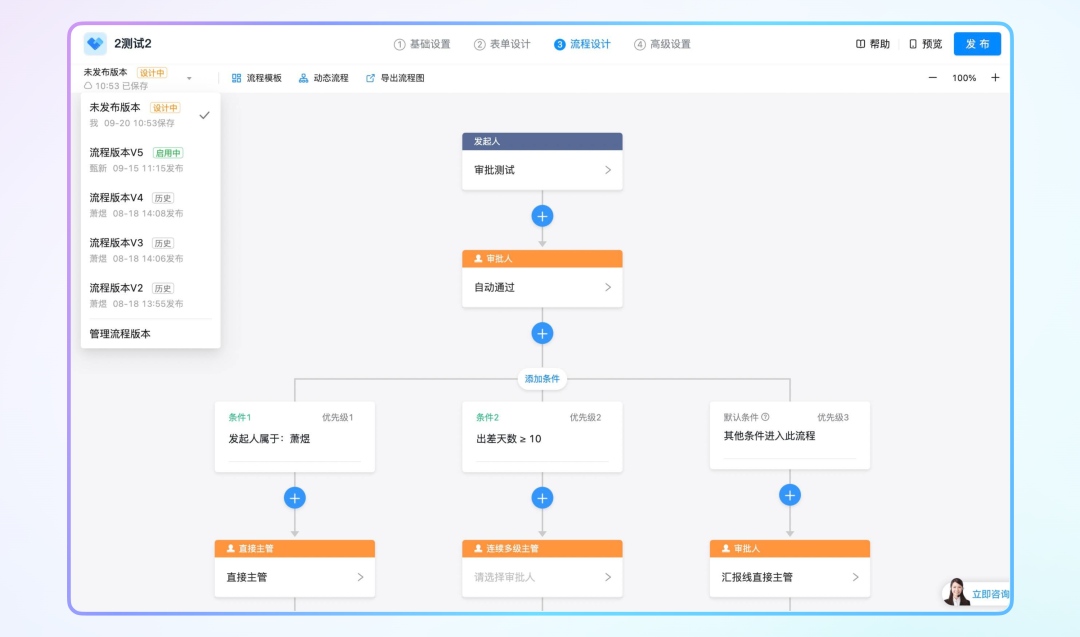Screen dimensions: 1080x637
Task: Select 未发布版本 checked version entry
Action: (x=150, y=115)
